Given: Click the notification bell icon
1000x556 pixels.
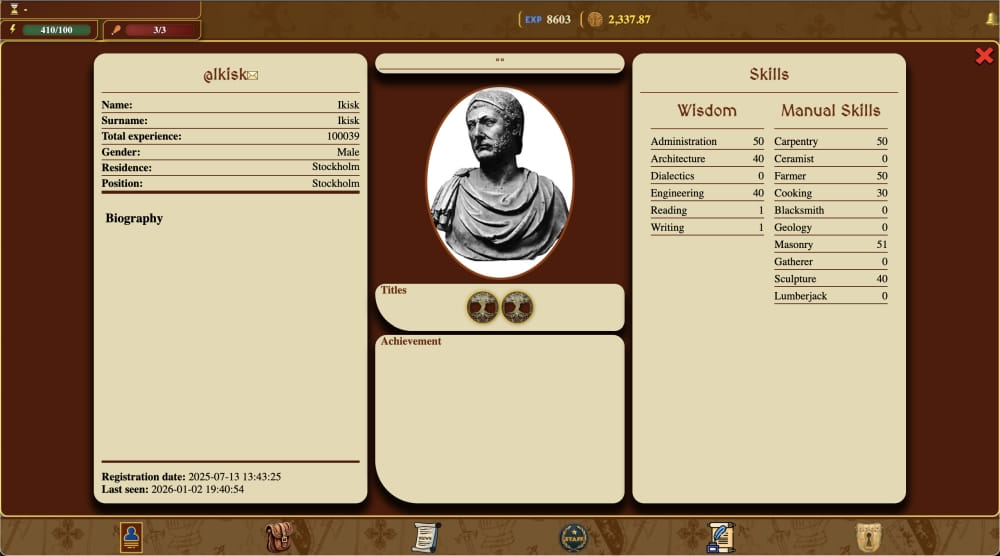Looking at the screenshot, I should [x=992, y=18].
